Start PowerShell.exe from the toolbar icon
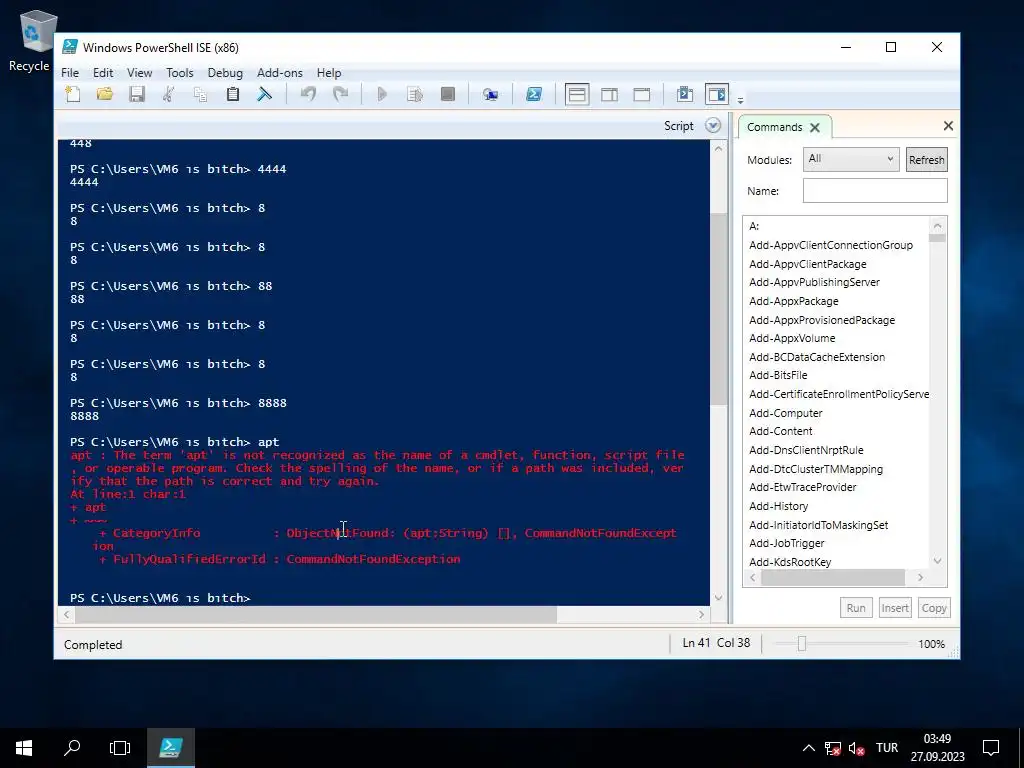Image resolution: width=1024 pixels, height=768 pixels. click(534, 95)
